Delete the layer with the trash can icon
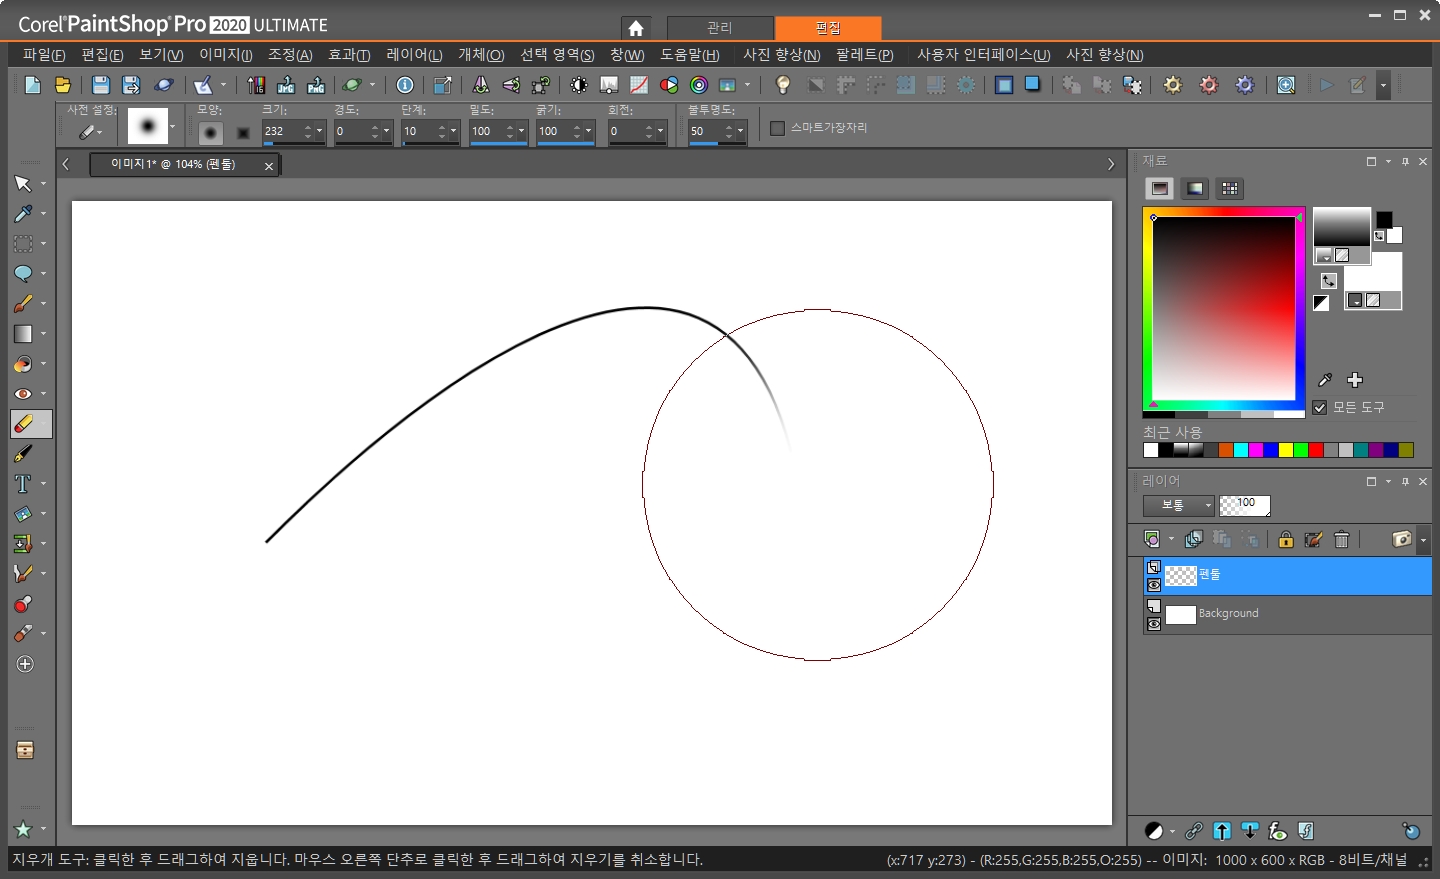 tap(1342, 539)
